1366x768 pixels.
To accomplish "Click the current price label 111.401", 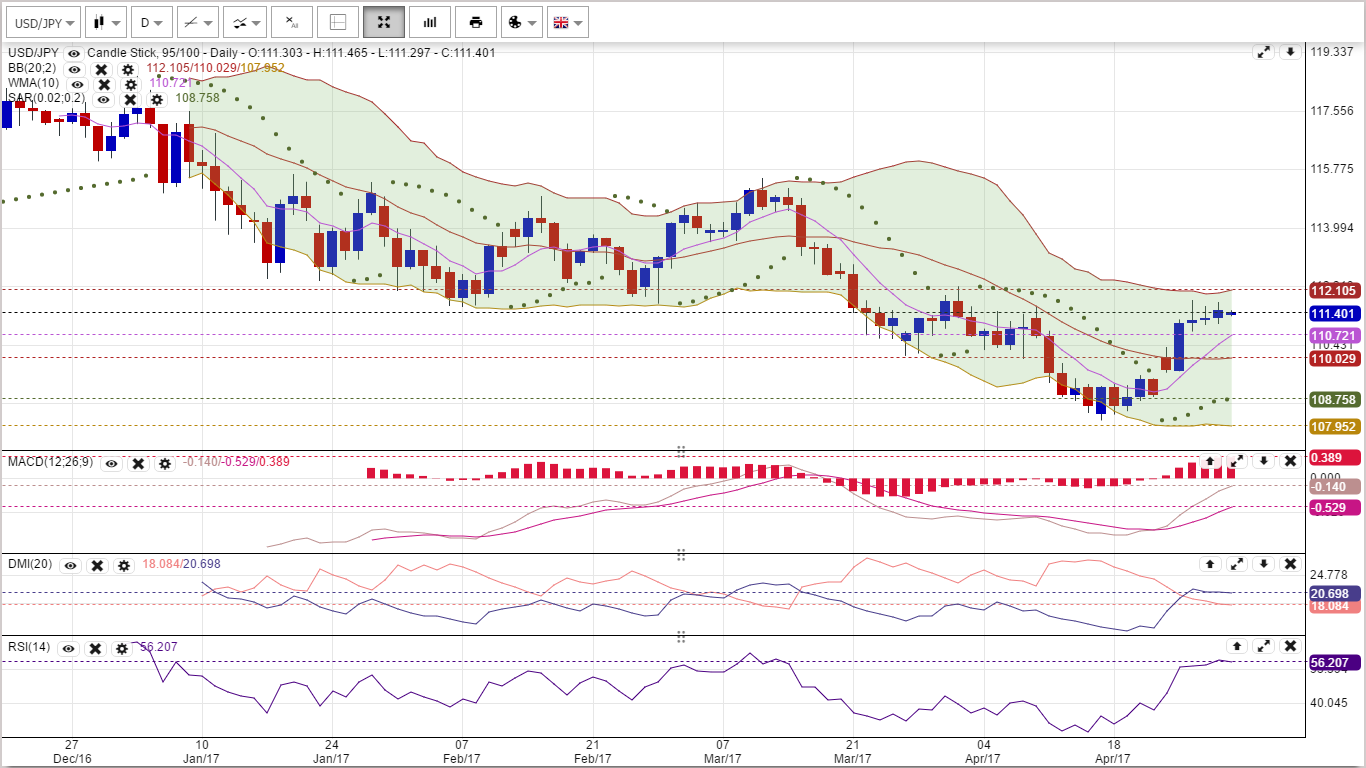I will [1335, 313].
